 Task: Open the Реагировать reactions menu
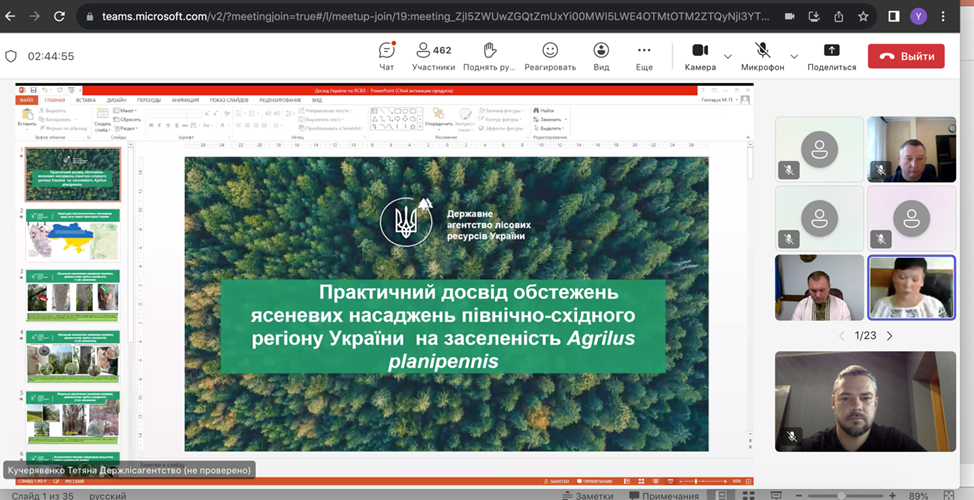tap(550, 56)
